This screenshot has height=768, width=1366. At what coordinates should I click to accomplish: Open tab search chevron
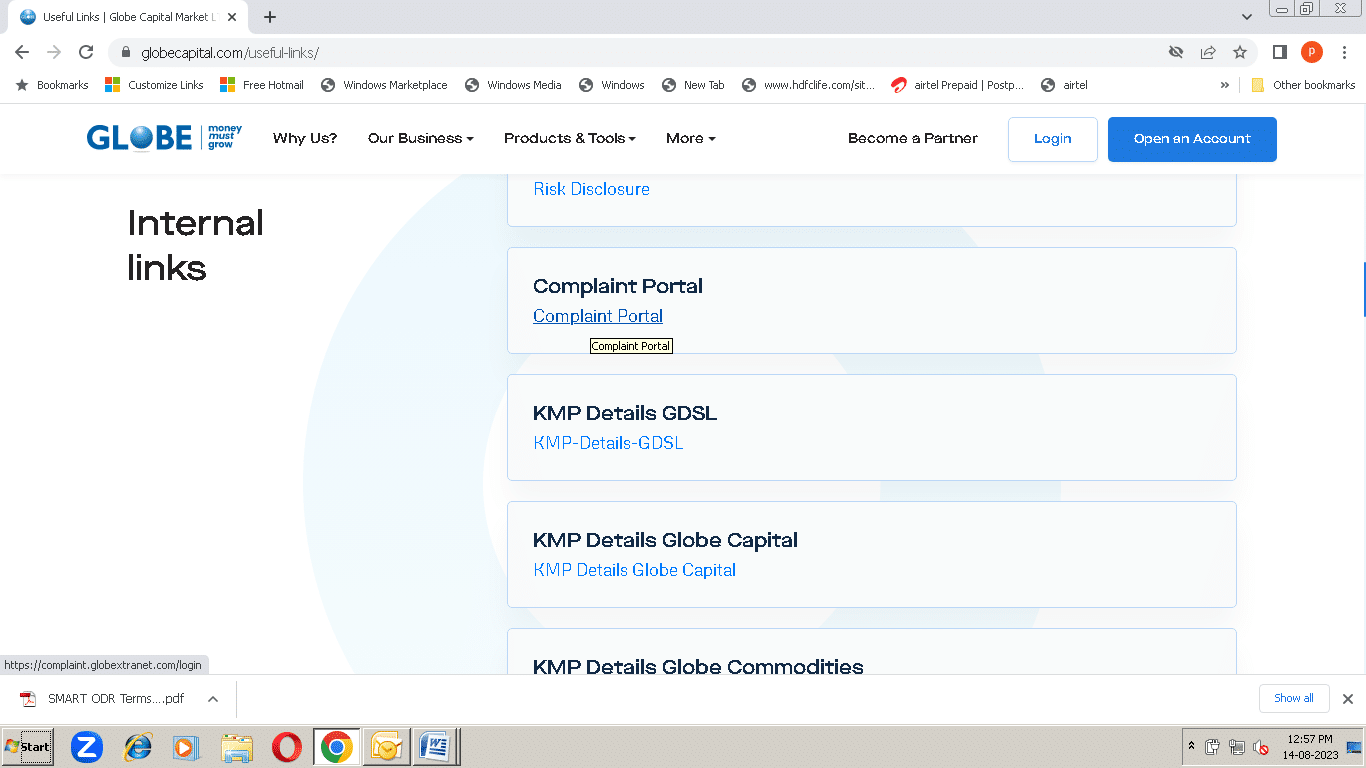tap(1247, 17)
